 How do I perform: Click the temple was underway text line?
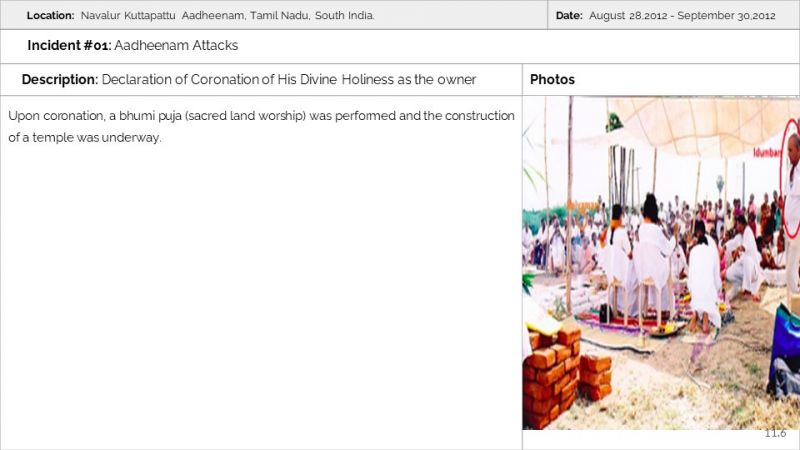[x=85, y=138]
